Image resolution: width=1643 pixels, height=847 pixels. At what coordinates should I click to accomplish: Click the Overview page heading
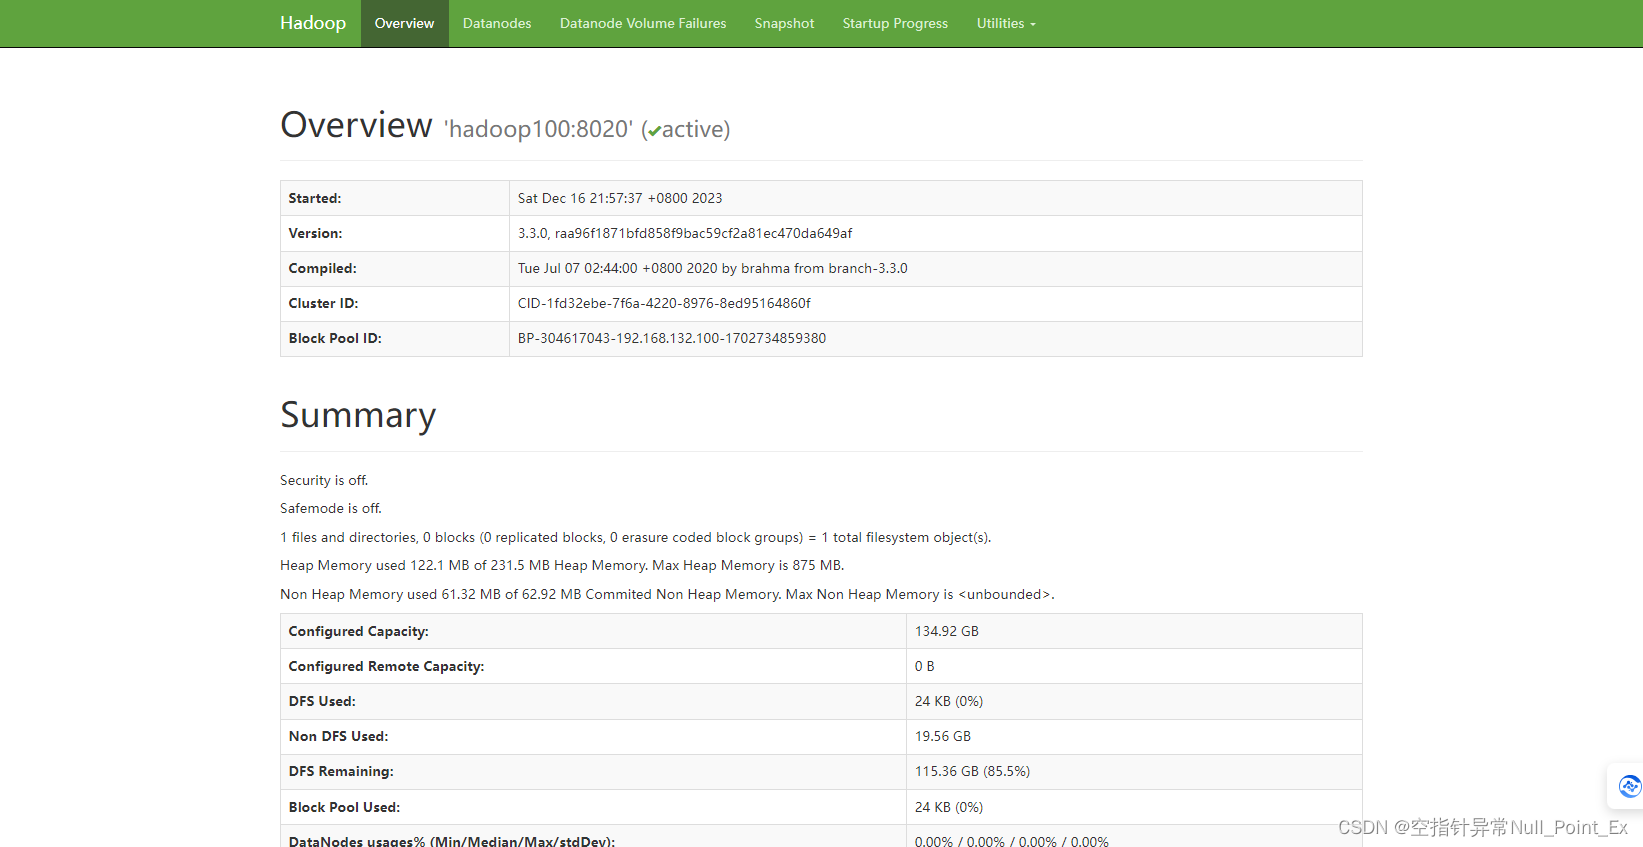(x=356, y=125)
